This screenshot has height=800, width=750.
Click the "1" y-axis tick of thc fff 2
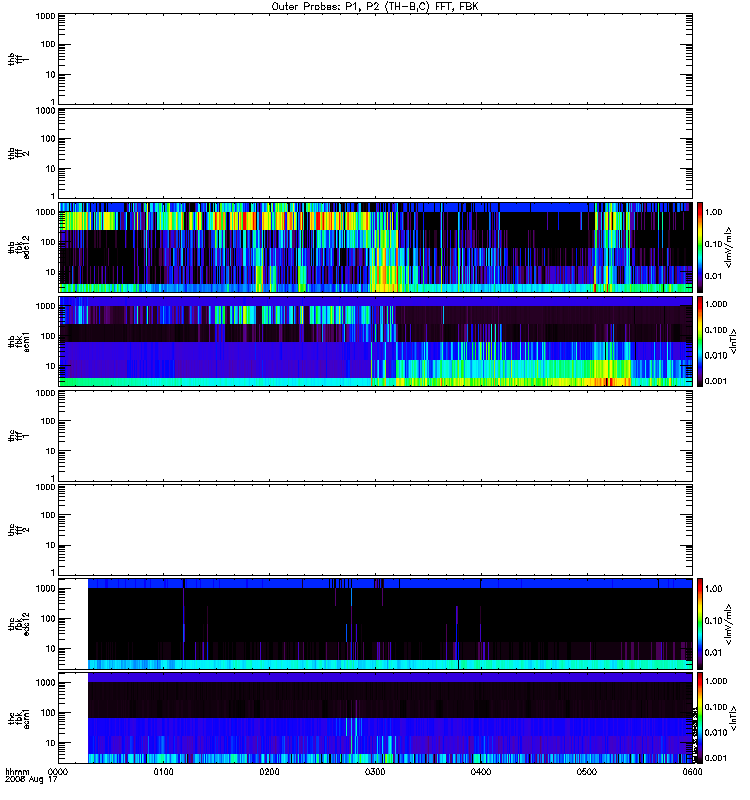tap(53, 572)
